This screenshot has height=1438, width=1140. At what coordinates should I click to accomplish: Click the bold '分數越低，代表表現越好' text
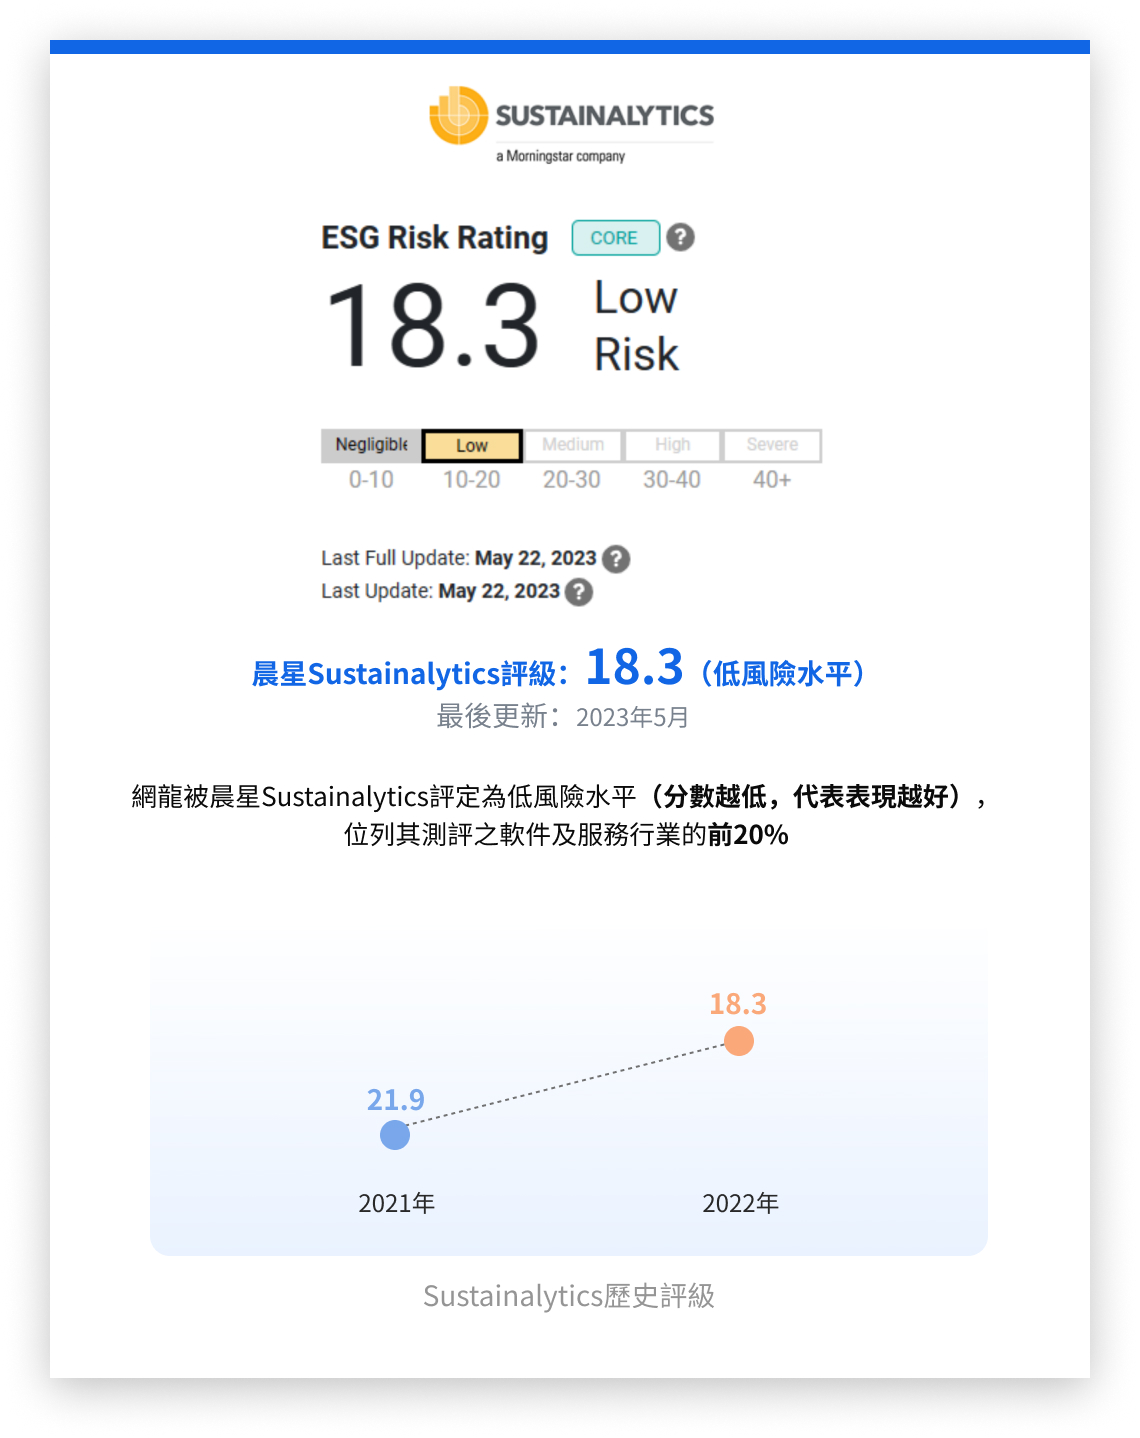pos(807,797)
